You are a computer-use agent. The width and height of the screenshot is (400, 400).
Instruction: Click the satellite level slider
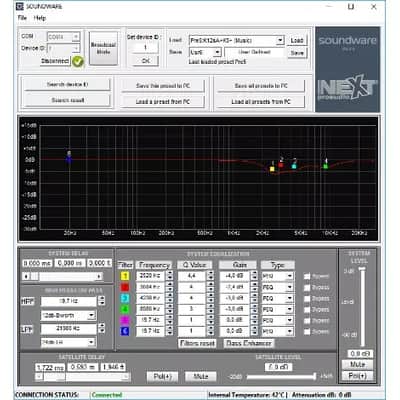[281, 377]
